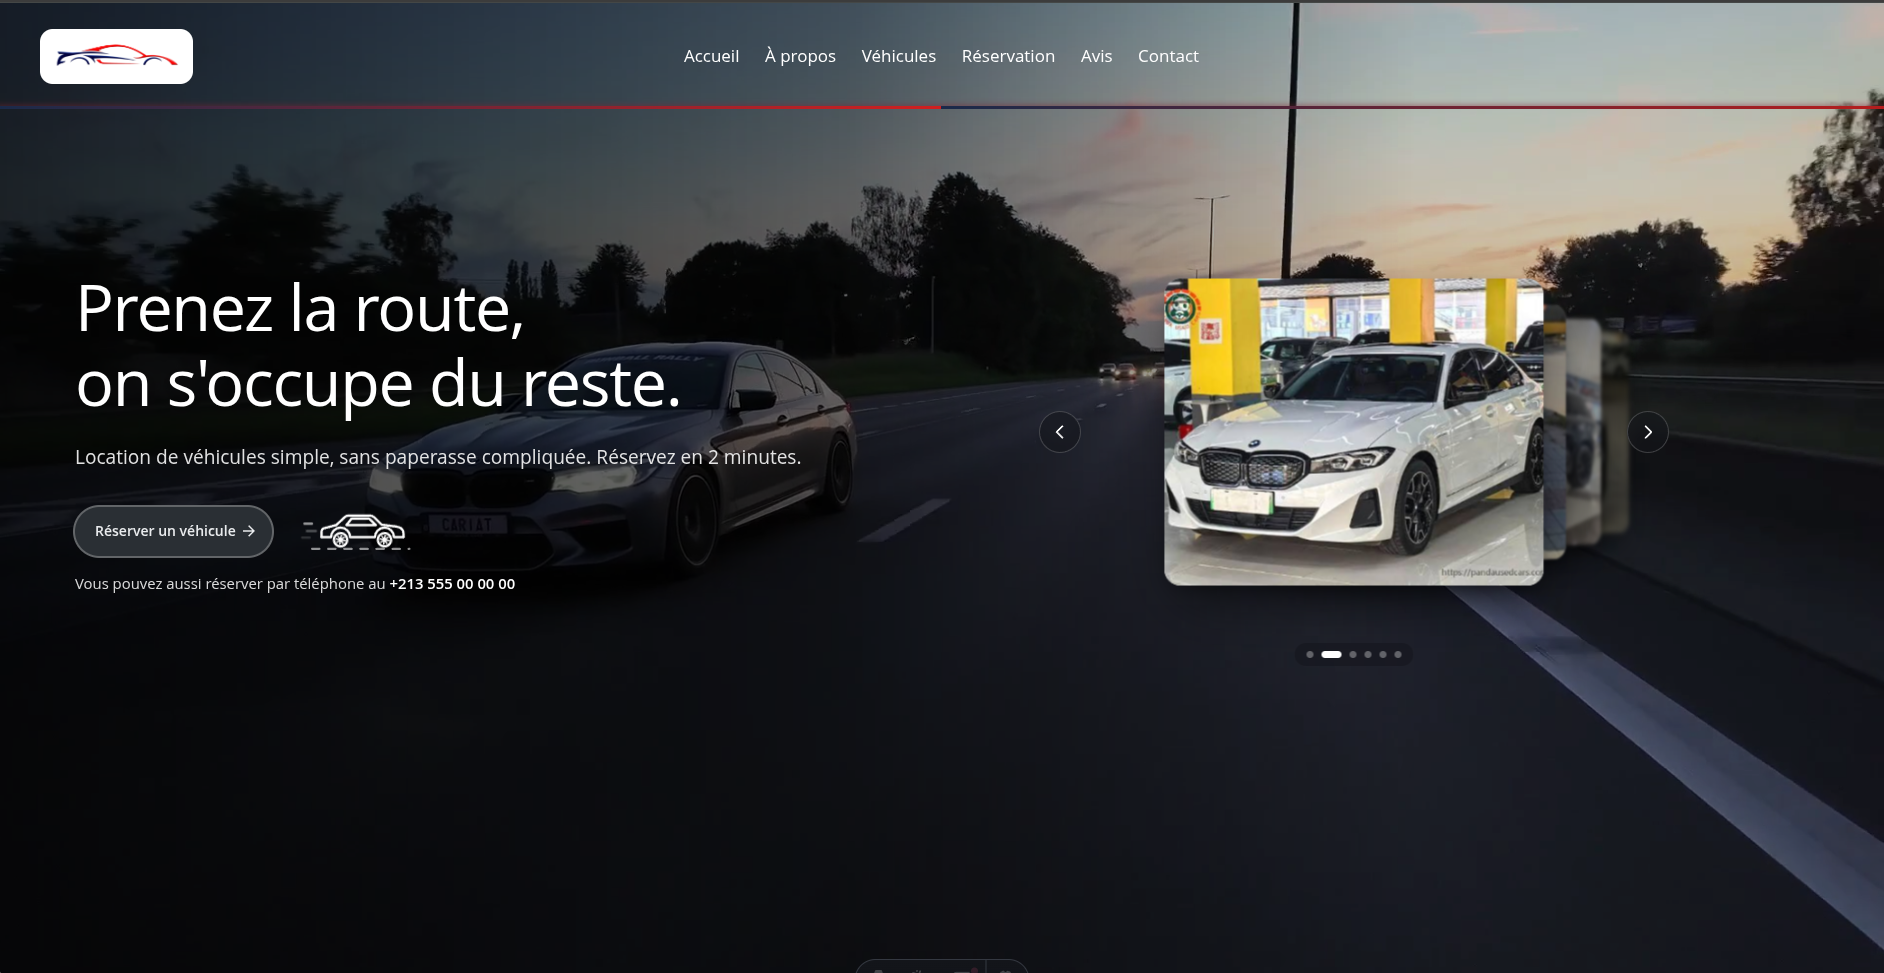Jump to the third carousel dot

pyautogui.click(x=1353, y=655)
